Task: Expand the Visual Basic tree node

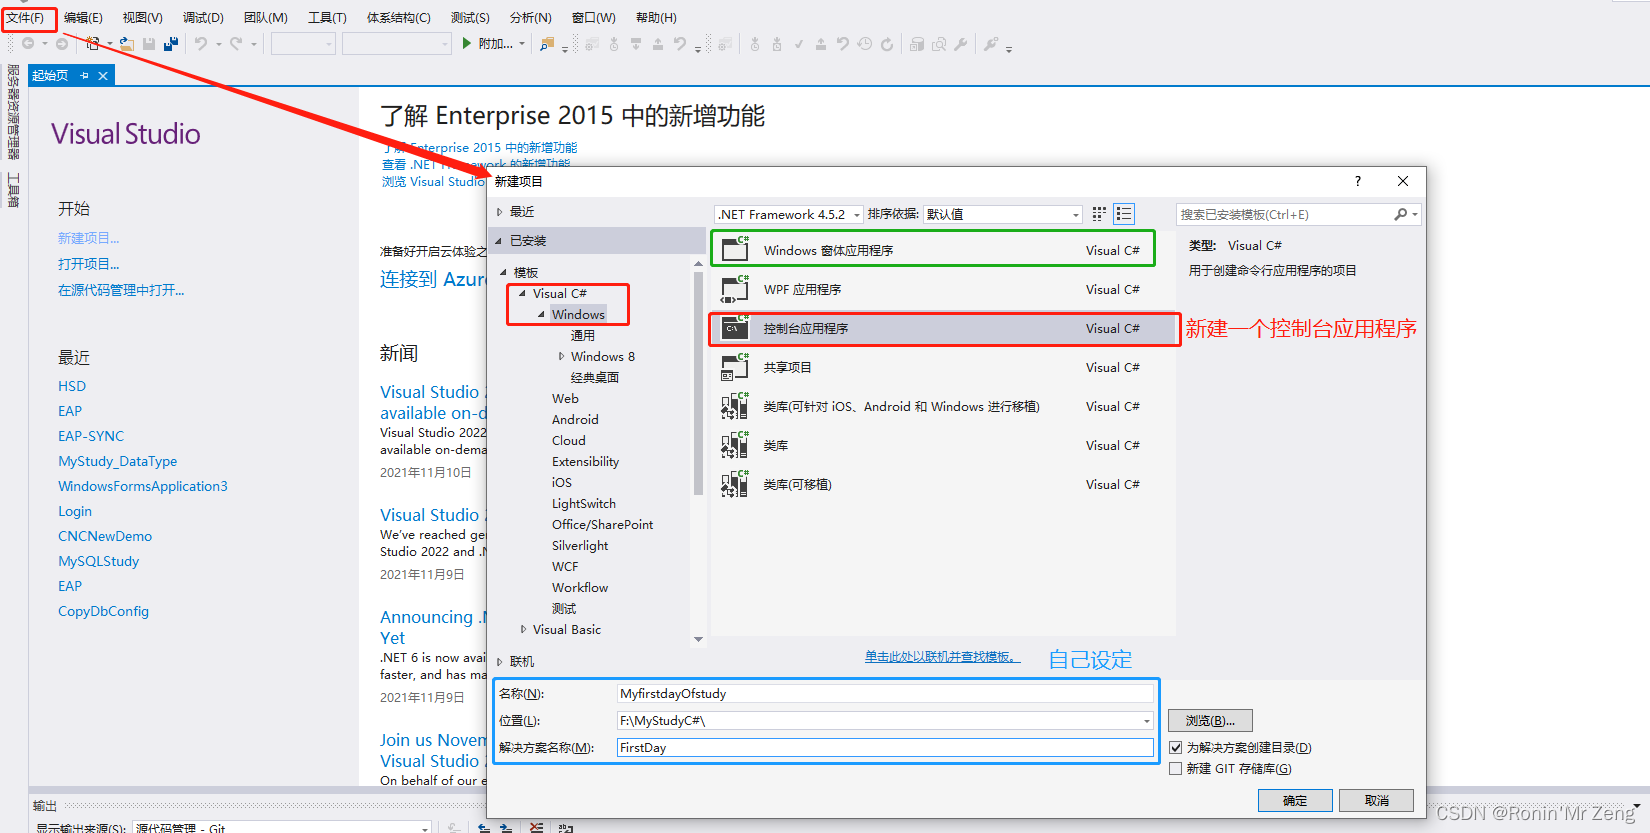Action: pos(523,629)
